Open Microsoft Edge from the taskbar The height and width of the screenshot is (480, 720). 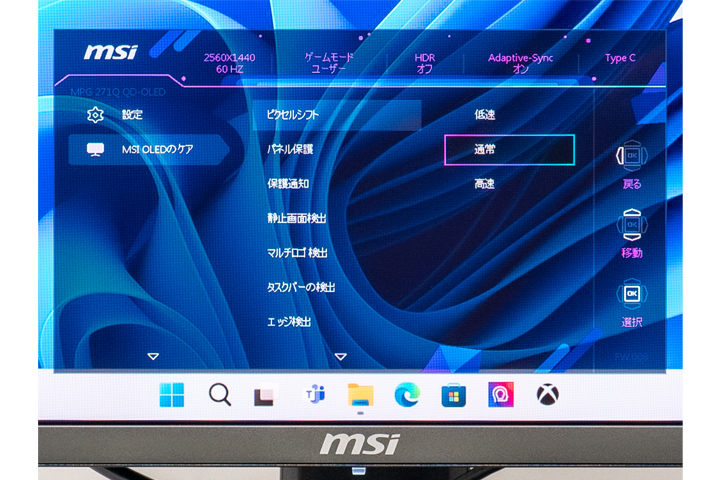click(407, 395)
